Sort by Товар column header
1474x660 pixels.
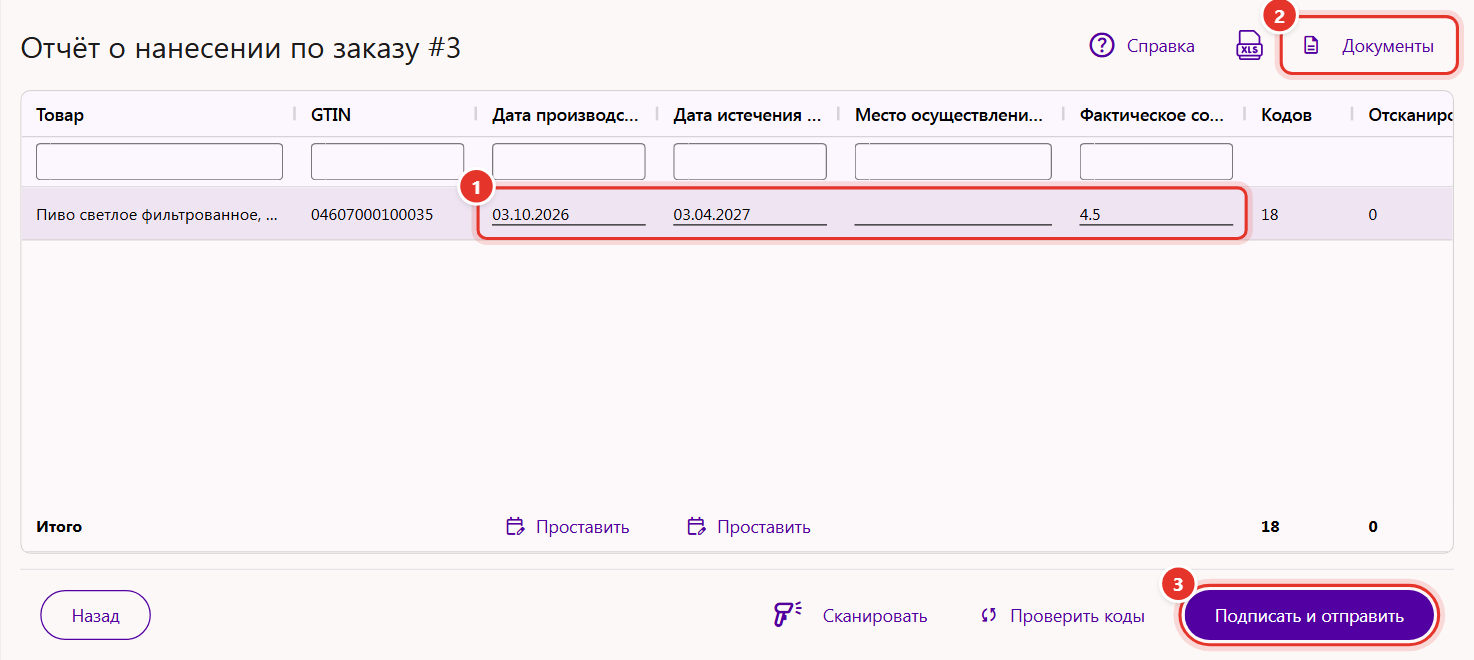60,115
